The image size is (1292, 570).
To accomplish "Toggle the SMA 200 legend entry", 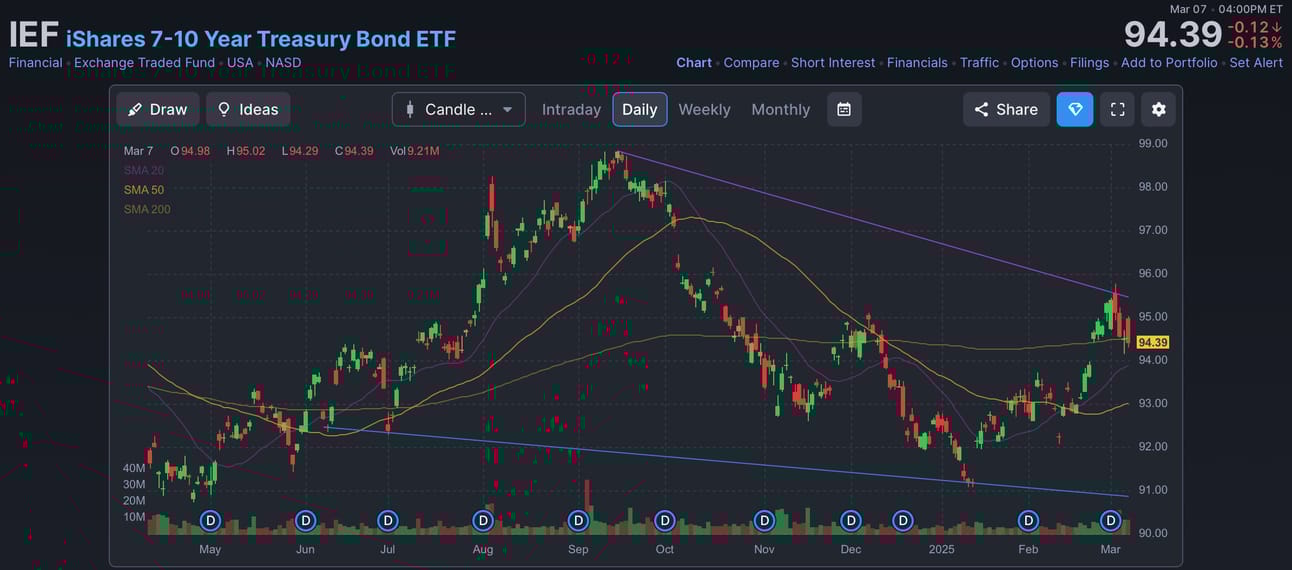I will pyautogui.click(x=147, y=210).
